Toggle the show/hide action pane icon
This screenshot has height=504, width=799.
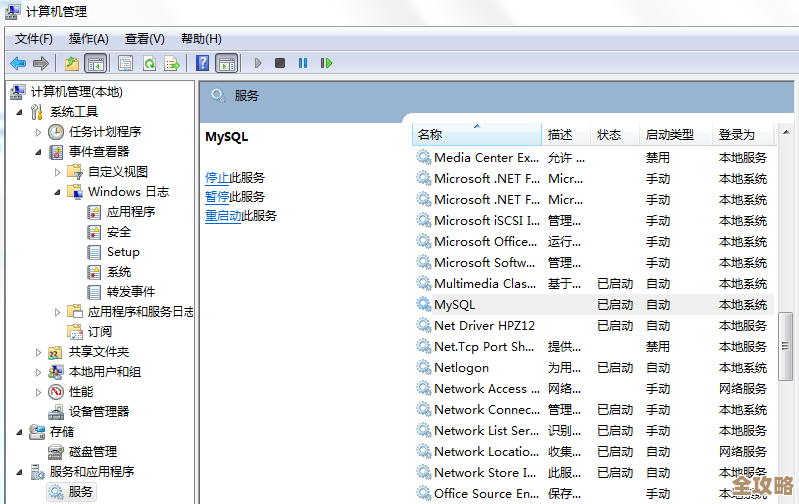pyautogui.click(x=227, y=63)
